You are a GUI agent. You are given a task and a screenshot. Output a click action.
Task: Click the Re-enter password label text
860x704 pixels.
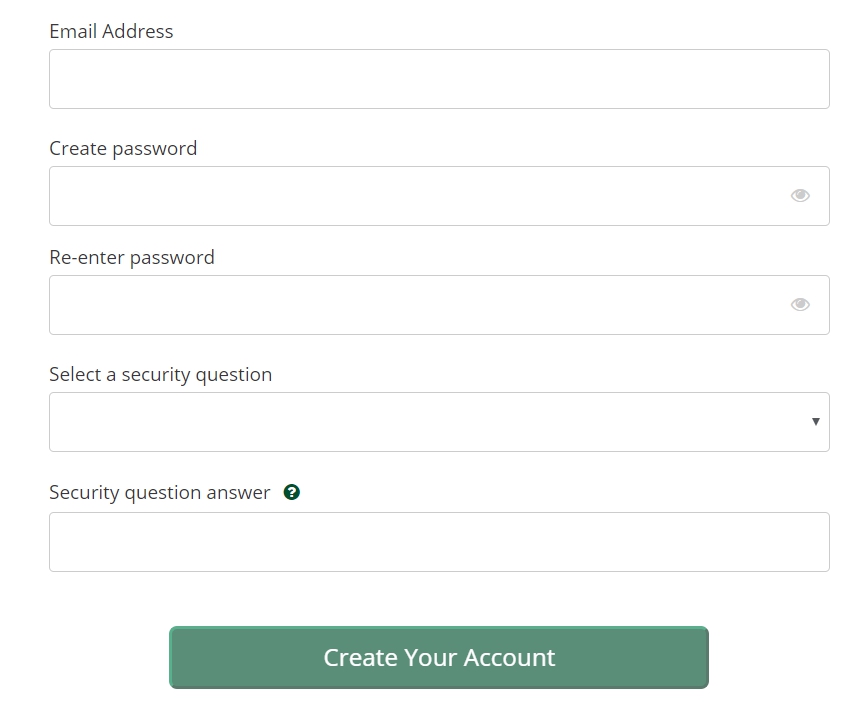tap(132, 258)
